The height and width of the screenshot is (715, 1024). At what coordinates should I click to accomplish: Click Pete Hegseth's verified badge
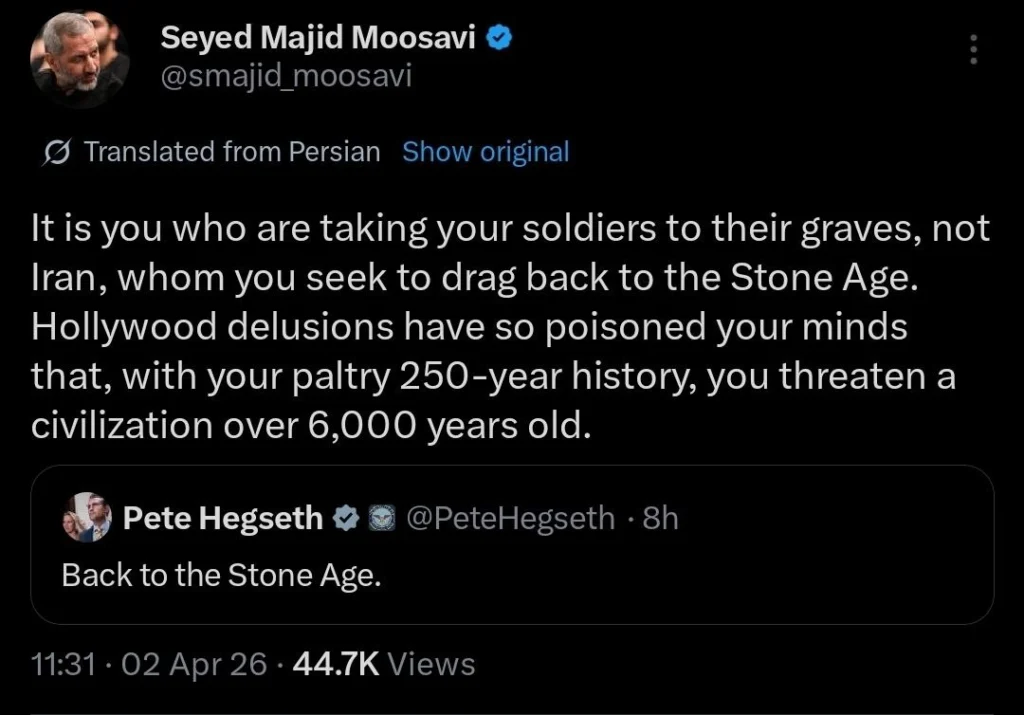tap(345, 518)
